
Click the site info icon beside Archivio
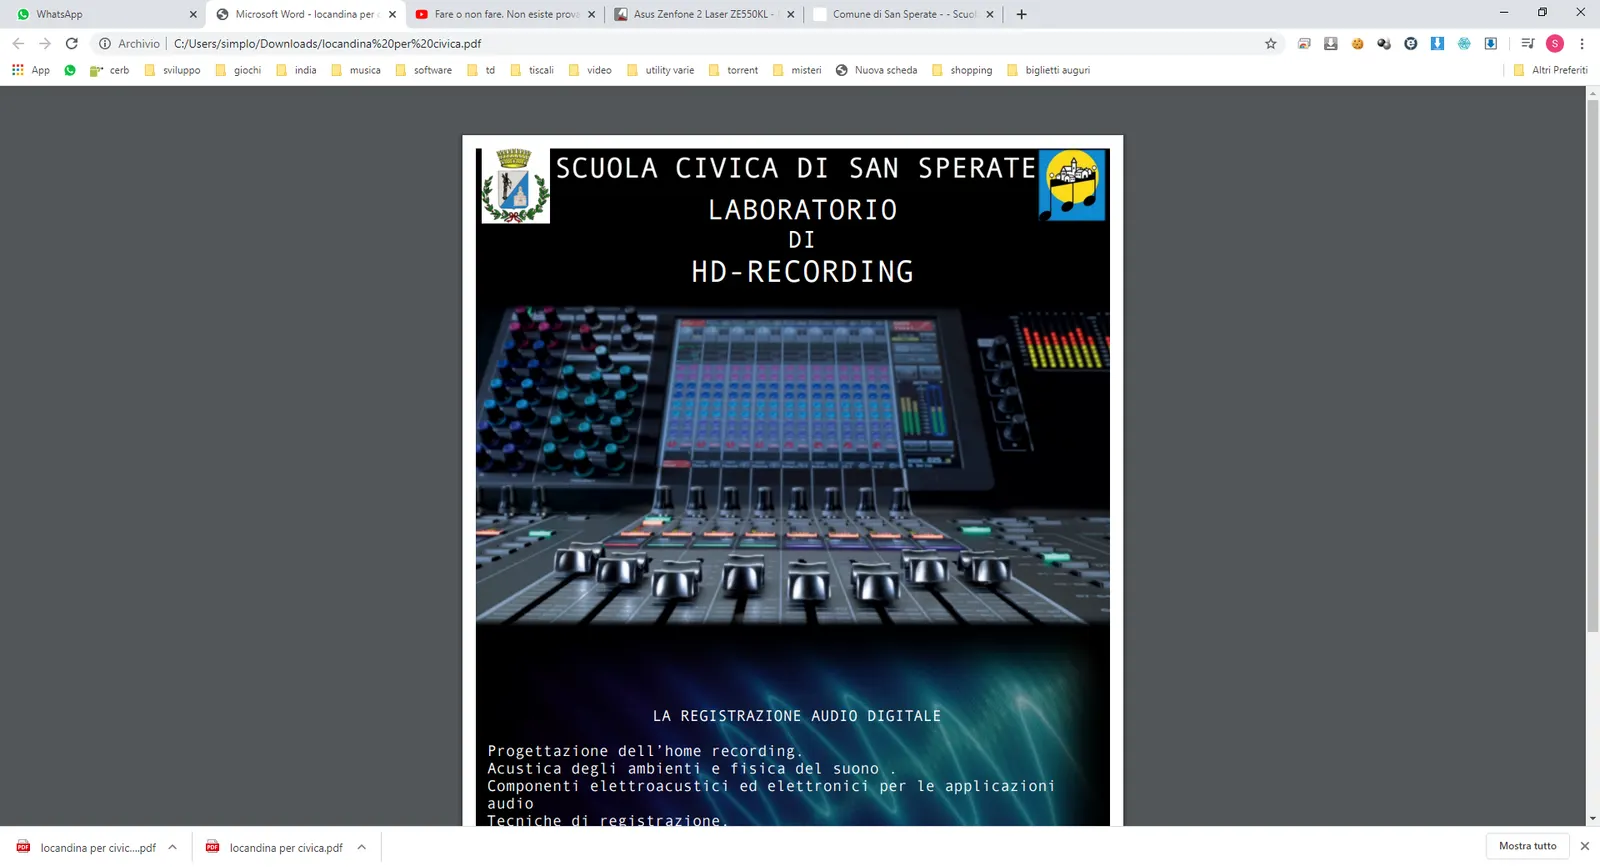tap(105, 44)
